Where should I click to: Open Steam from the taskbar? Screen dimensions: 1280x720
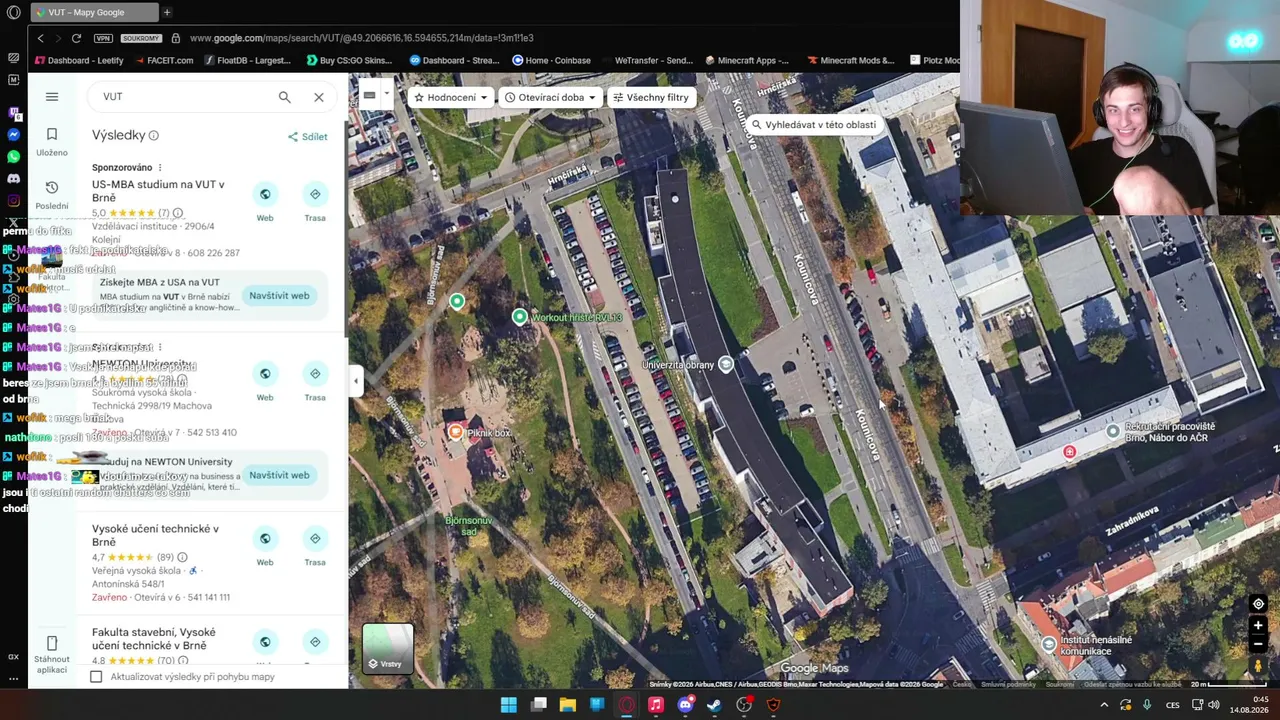(714, 705)
